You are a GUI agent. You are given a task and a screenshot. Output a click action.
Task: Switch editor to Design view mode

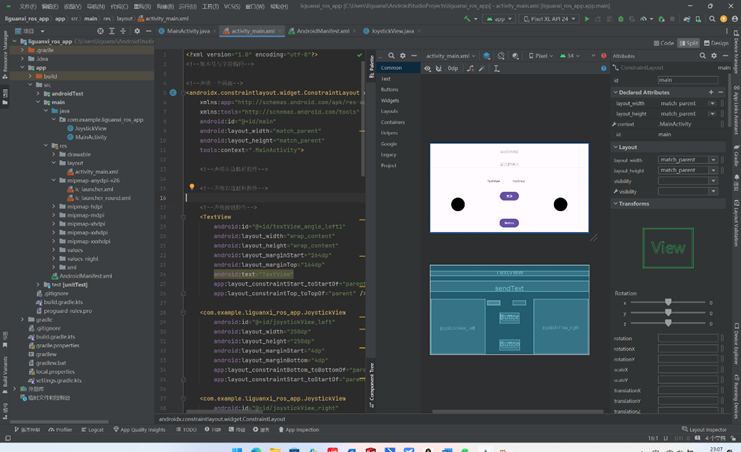pyautogui.click(x=716, y=43)
